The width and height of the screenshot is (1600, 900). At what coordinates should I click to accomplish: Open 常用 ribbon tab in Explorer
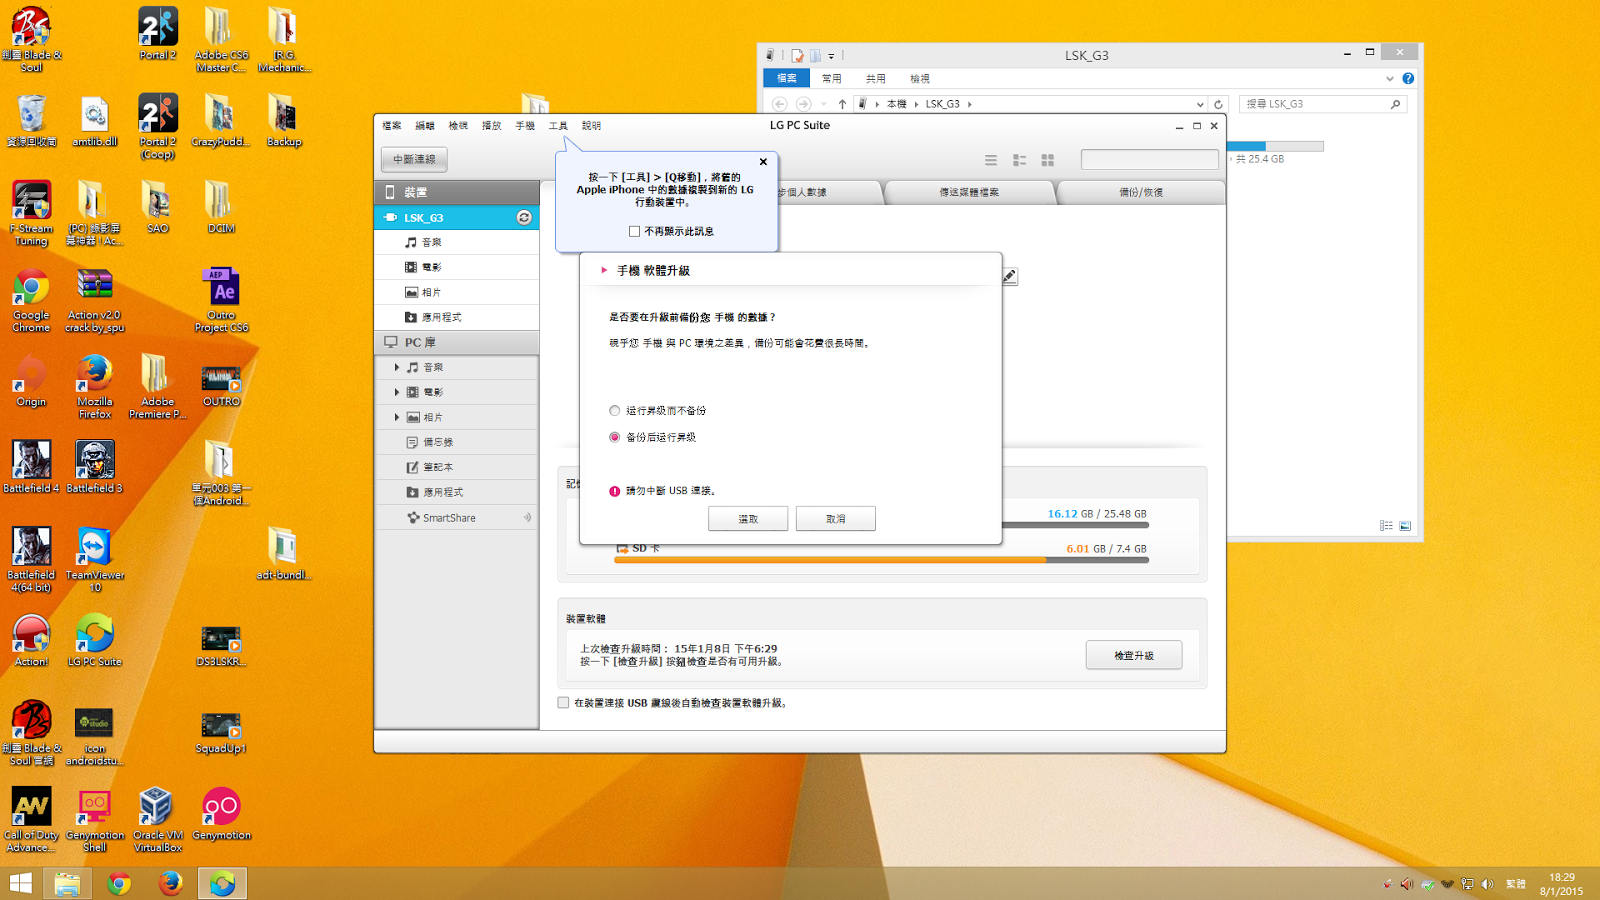[831, 78]
